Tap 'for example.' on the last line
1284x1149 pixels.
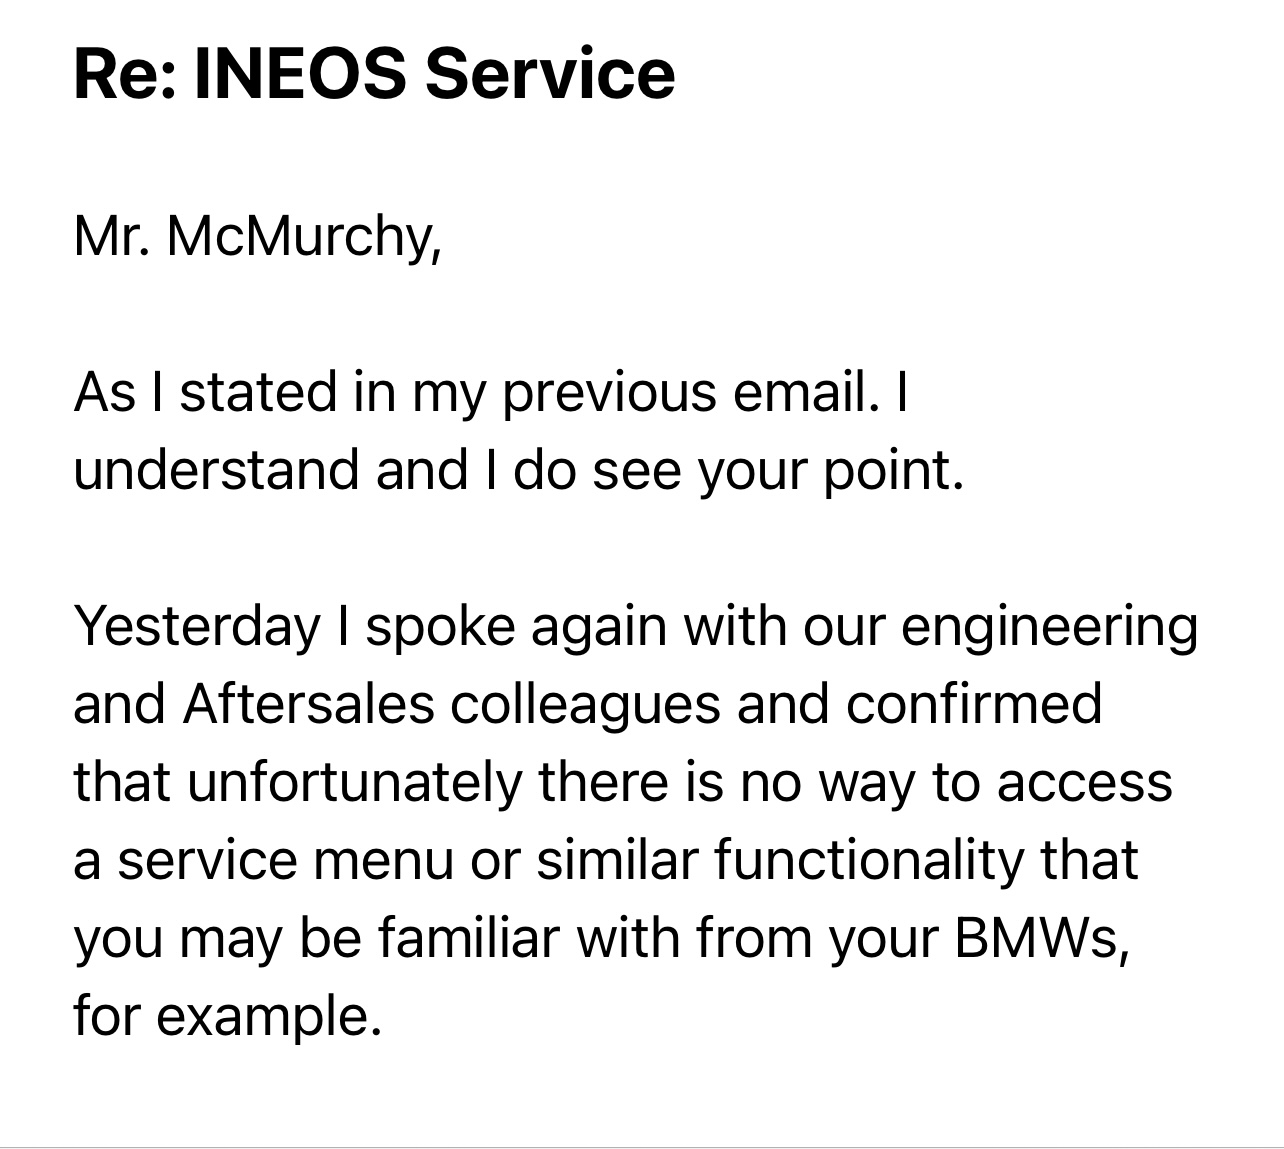click(228, 1017)
